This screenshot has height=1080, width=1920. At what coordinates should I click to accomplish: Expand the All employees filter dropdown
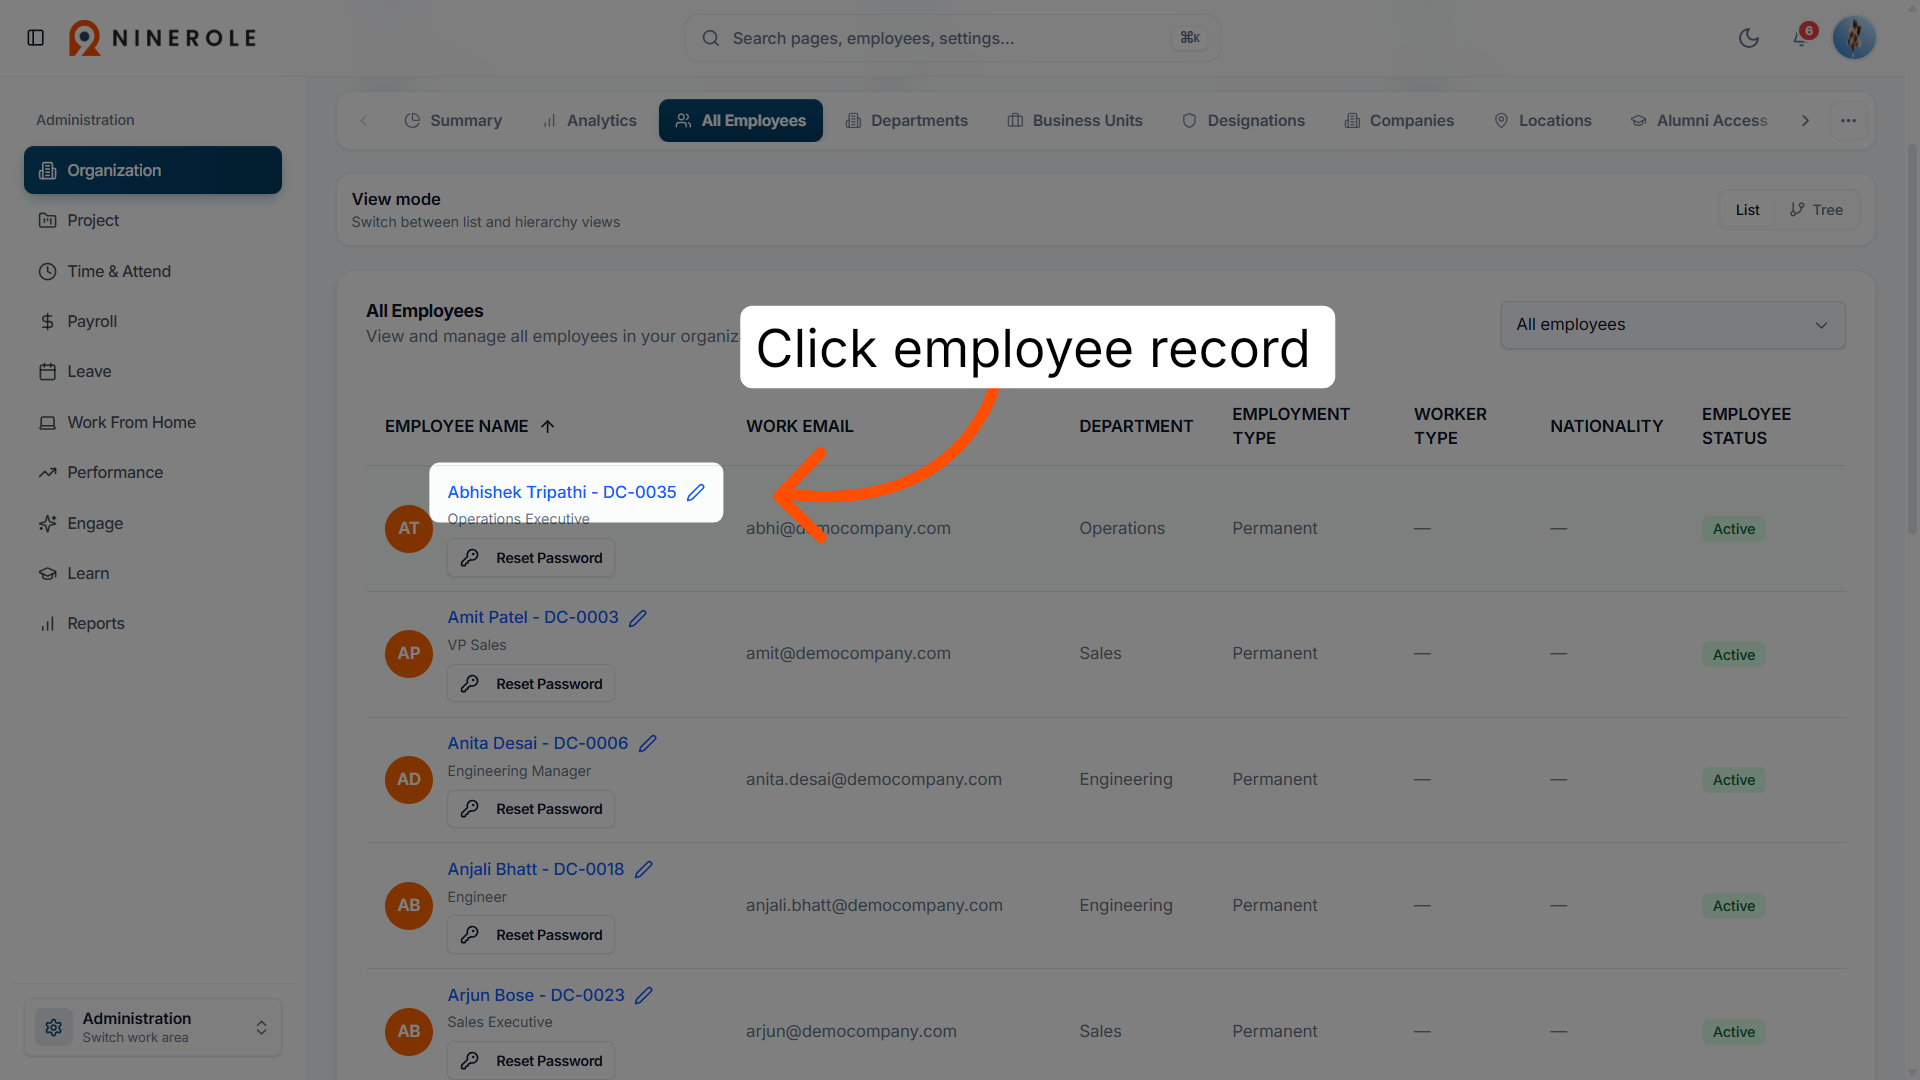(x=1673, y=325)
